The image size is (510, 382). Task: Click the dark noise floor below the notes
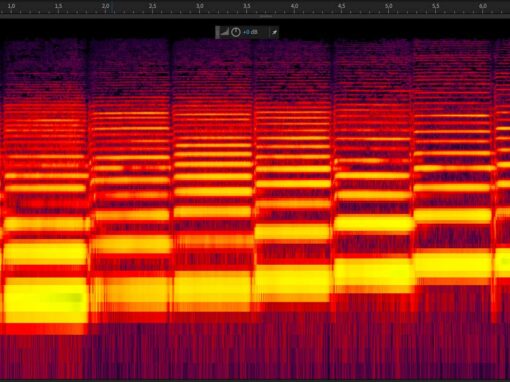pos(255,353)
